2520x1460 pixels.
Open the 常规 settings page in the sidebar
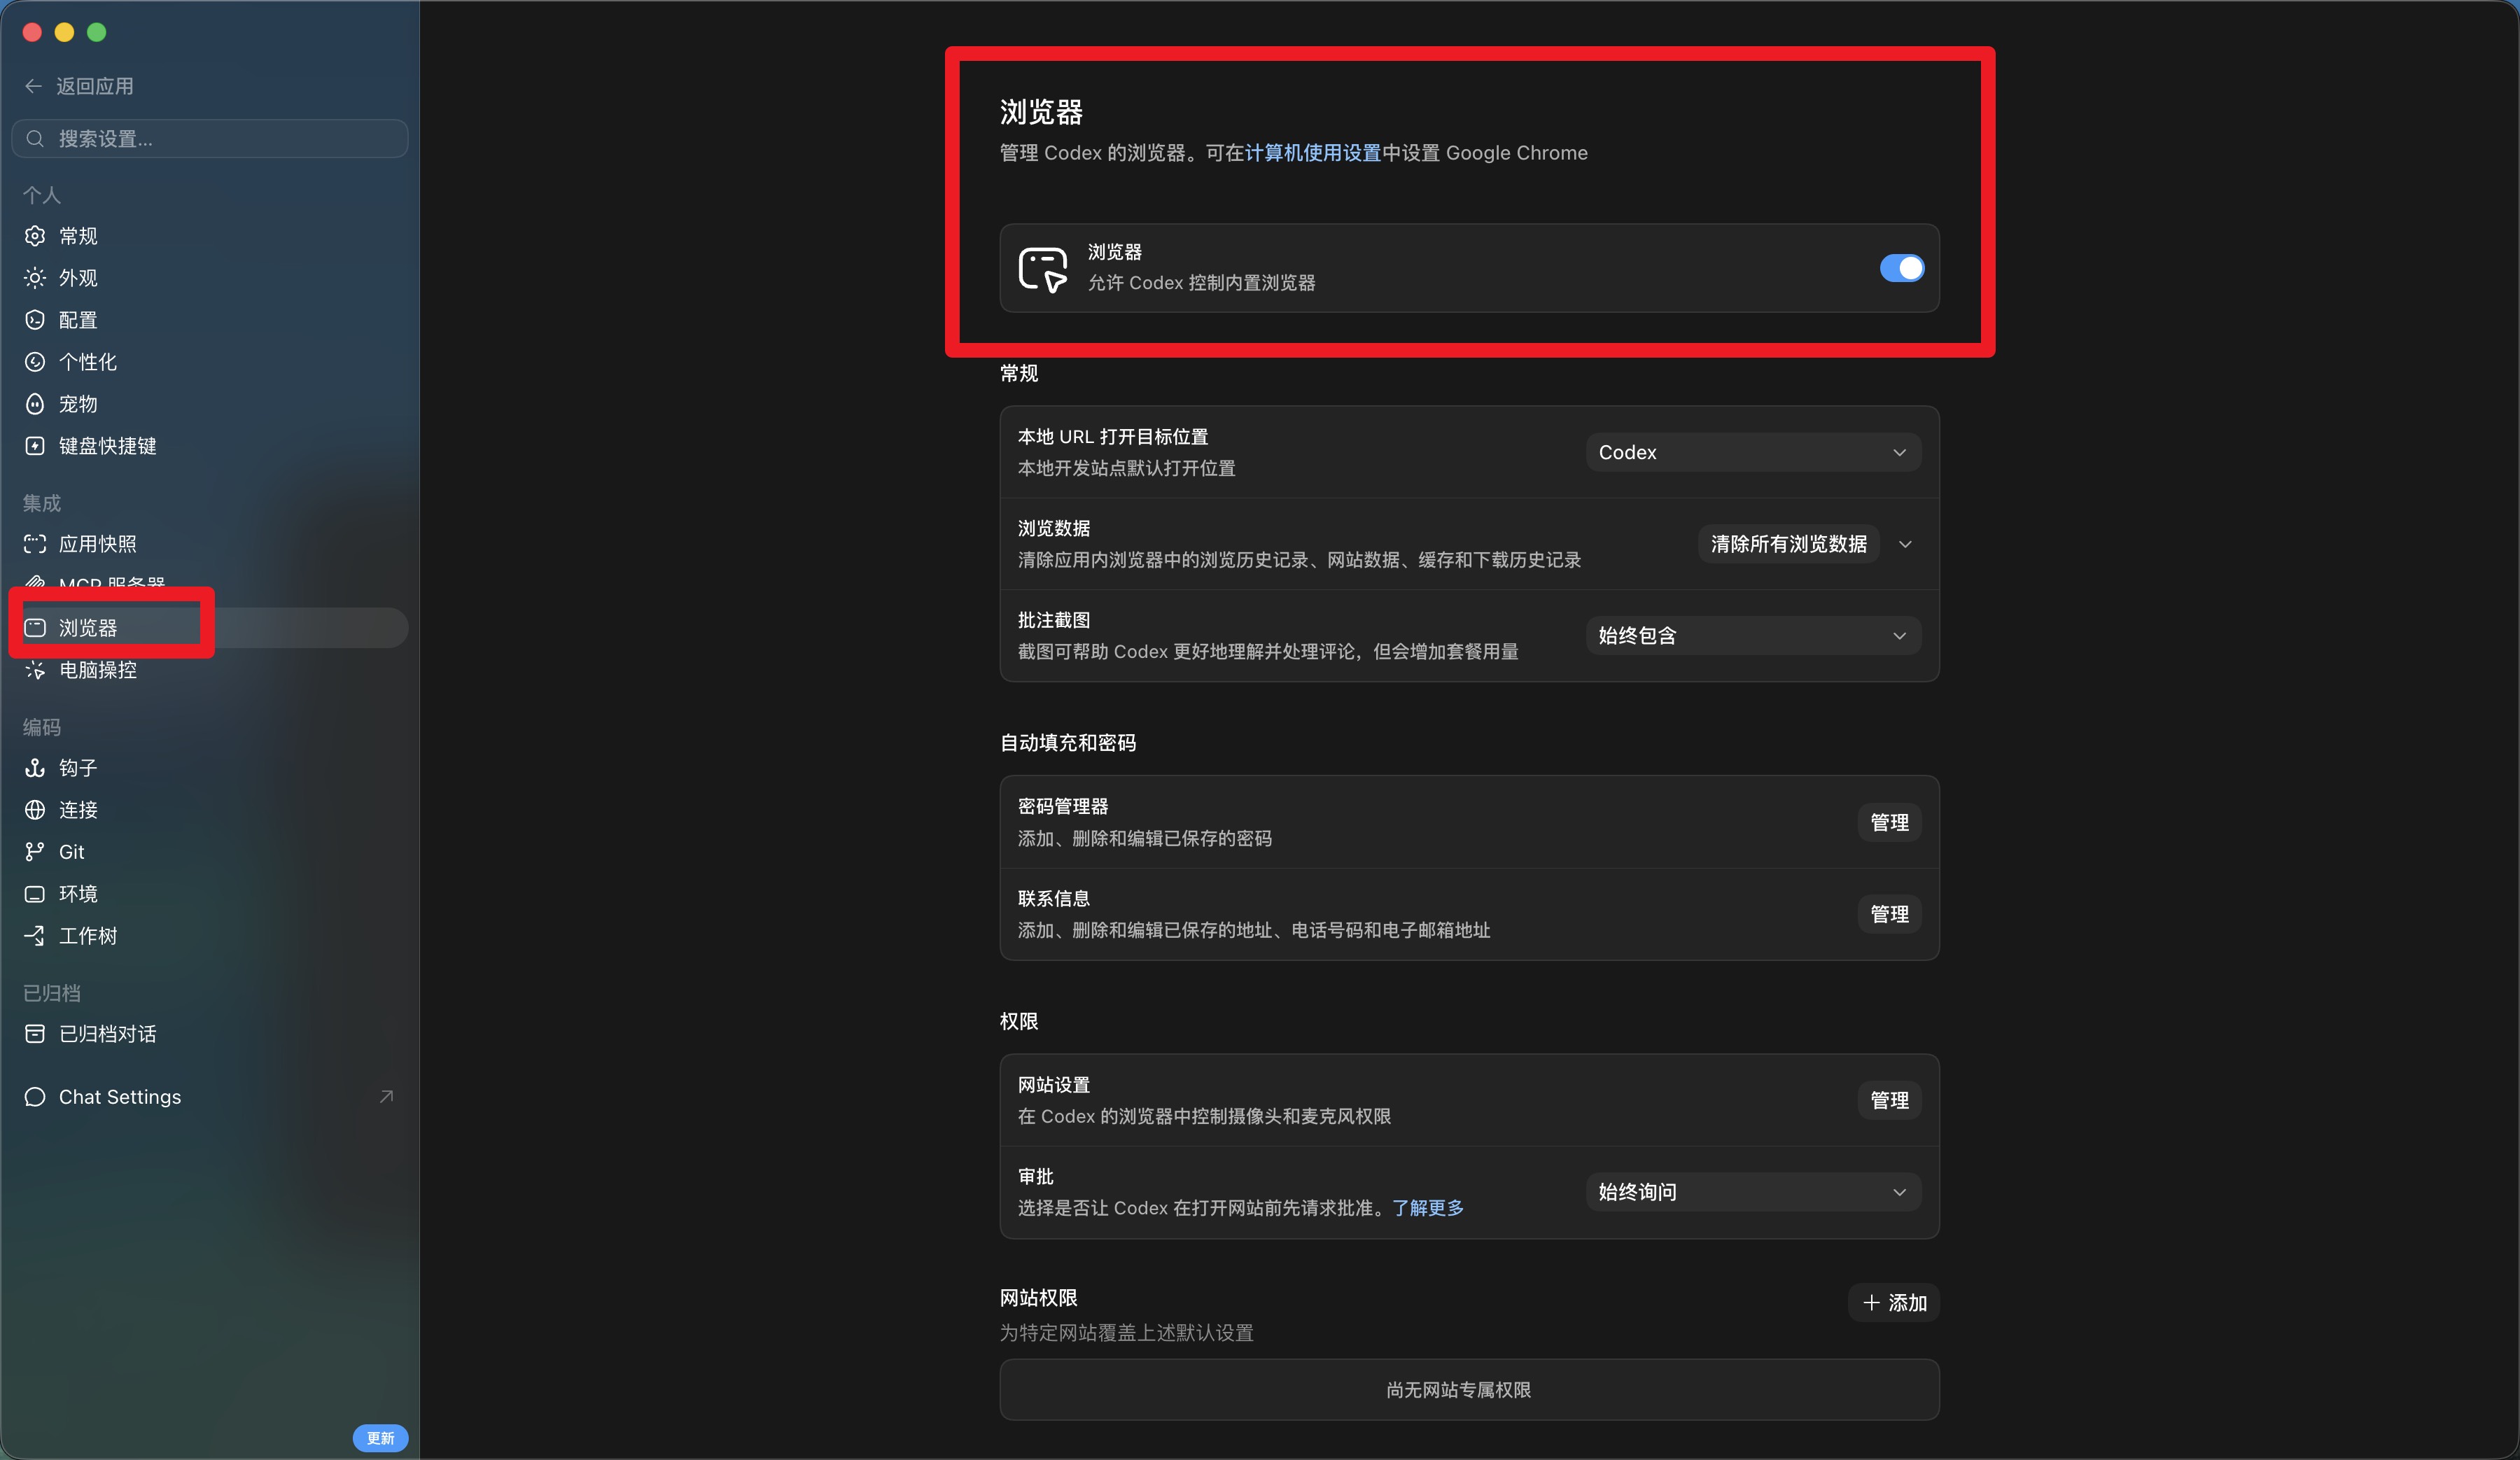point(210,236)
